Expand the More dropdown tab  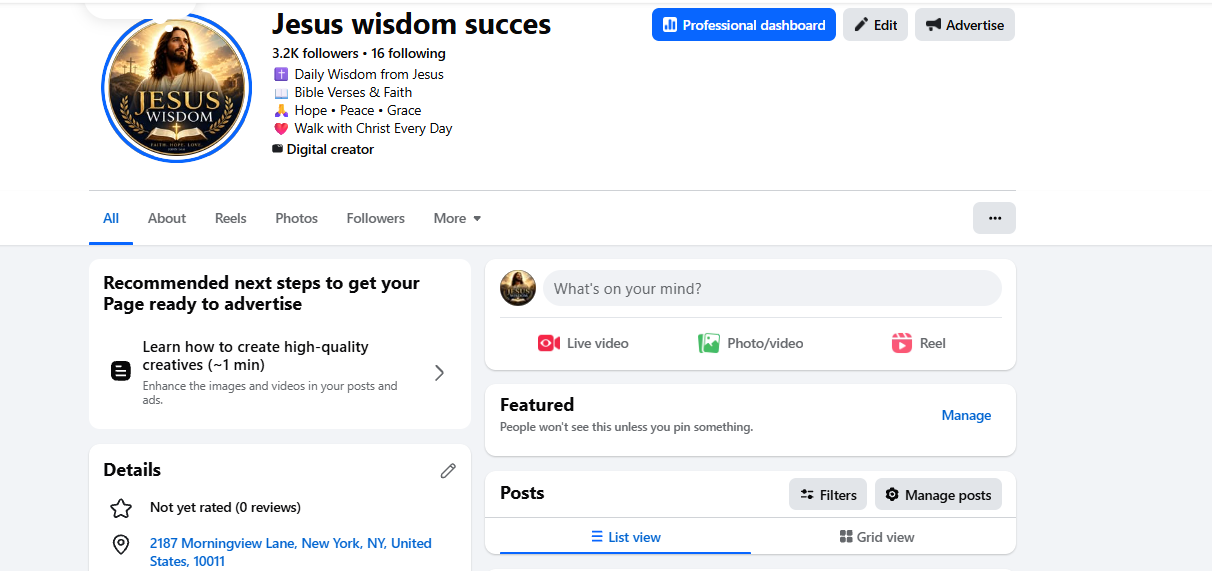[x=457, y=218]
